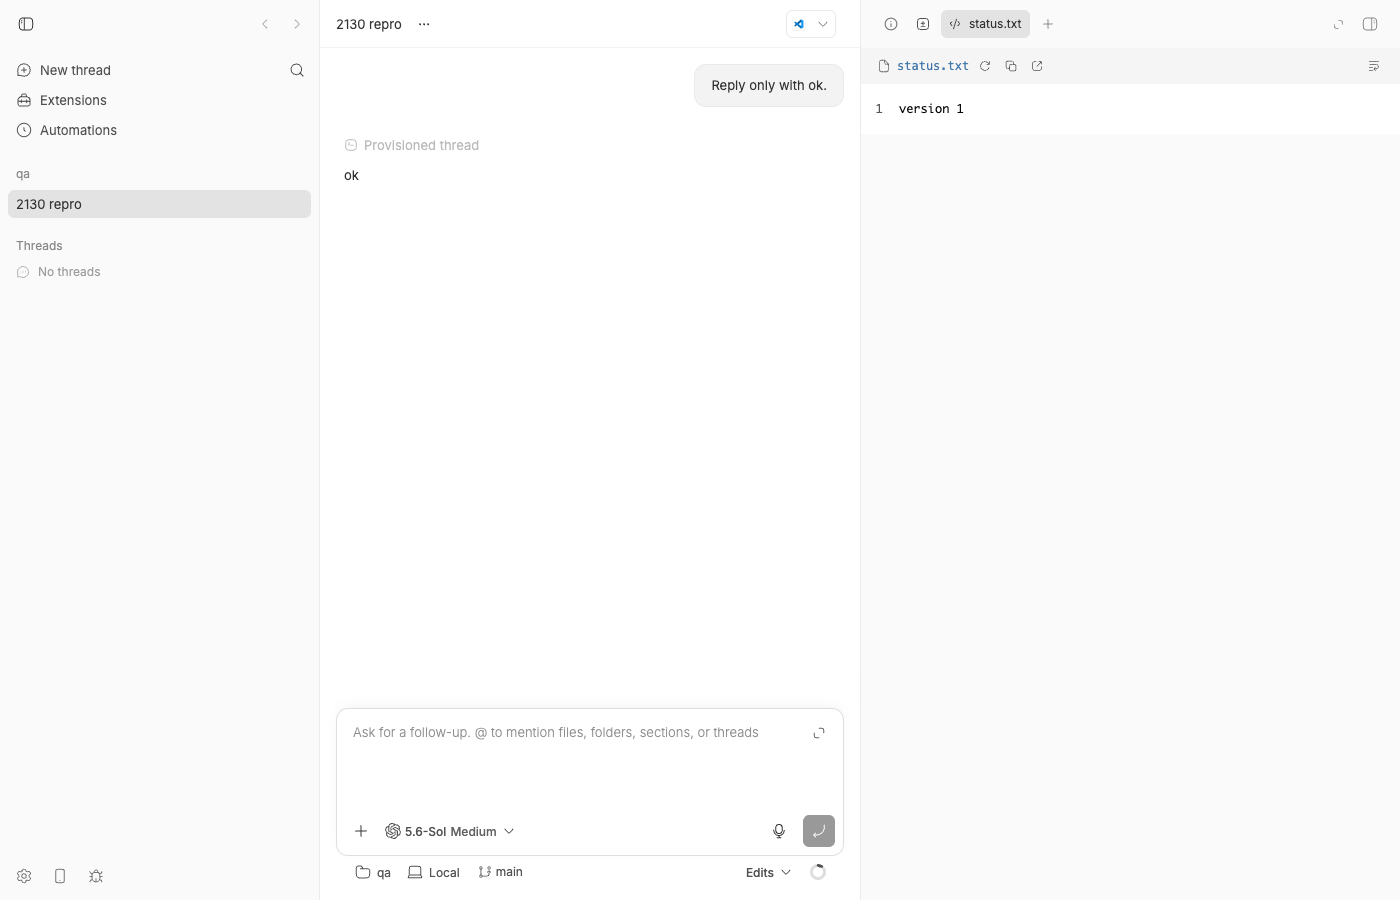Toggle word wrap in file viewer
The width and height of the screenshot is (1400, 900).
coord(1374,66)
